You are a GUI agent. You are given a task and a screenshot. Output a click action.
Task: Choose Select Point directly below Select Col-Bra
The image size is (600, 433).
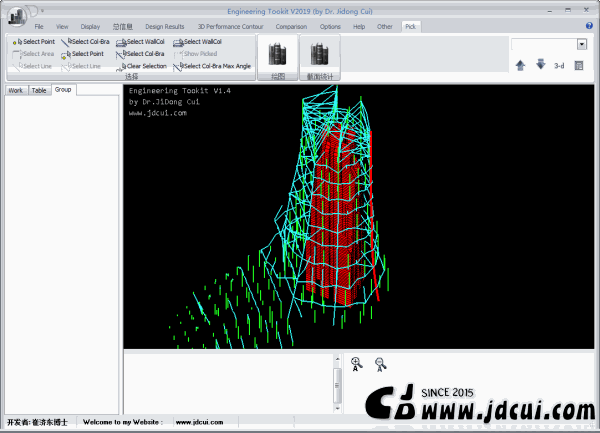click(x=83, y=54)
